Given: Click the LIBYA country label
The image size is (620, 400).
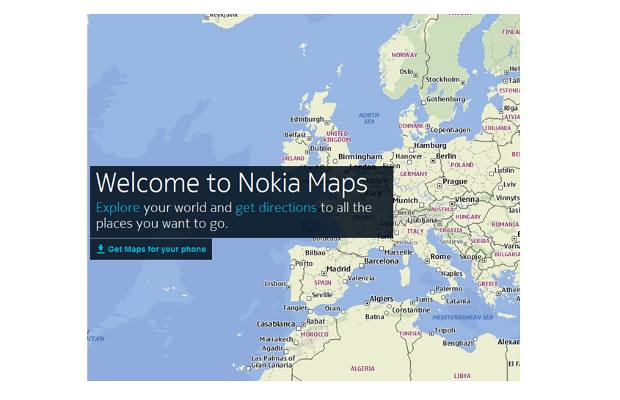Looking at the screenshot, I should tap(462, 375).
